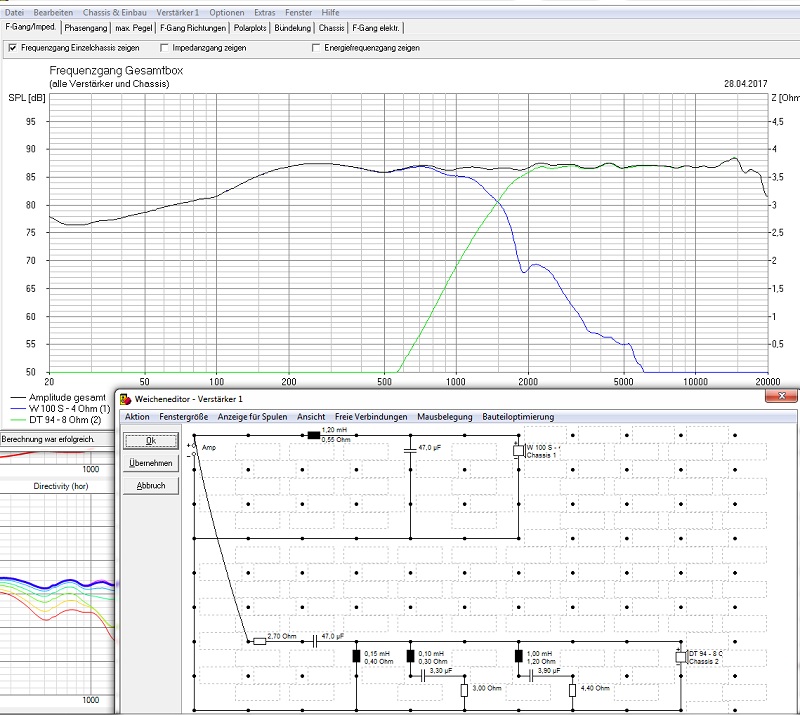800x715 pixels.
Task: Click the Frequenzgang Gesamtbox chart title
Action: [116, 70]
